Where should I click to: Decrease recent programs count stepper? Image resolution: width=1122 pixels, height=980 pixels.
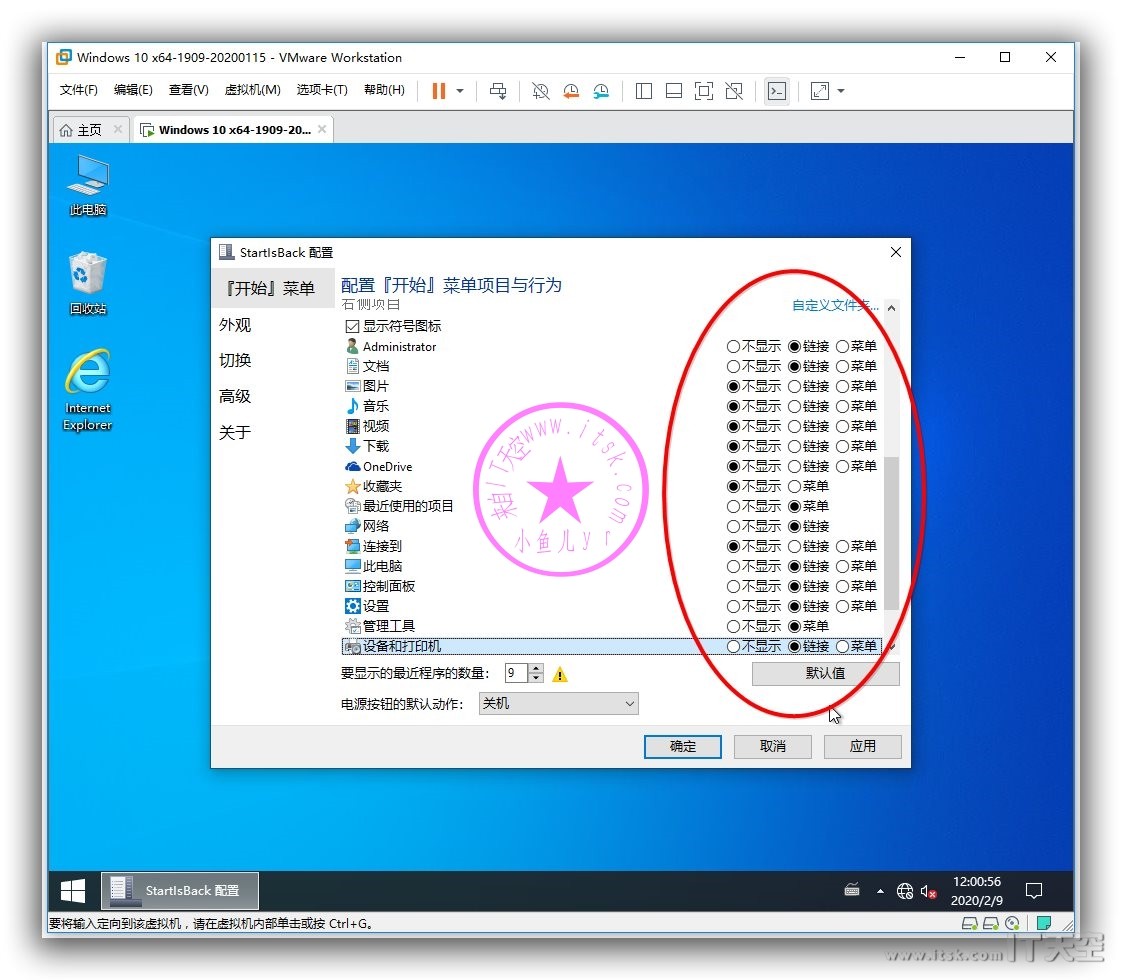click(536, 678)
